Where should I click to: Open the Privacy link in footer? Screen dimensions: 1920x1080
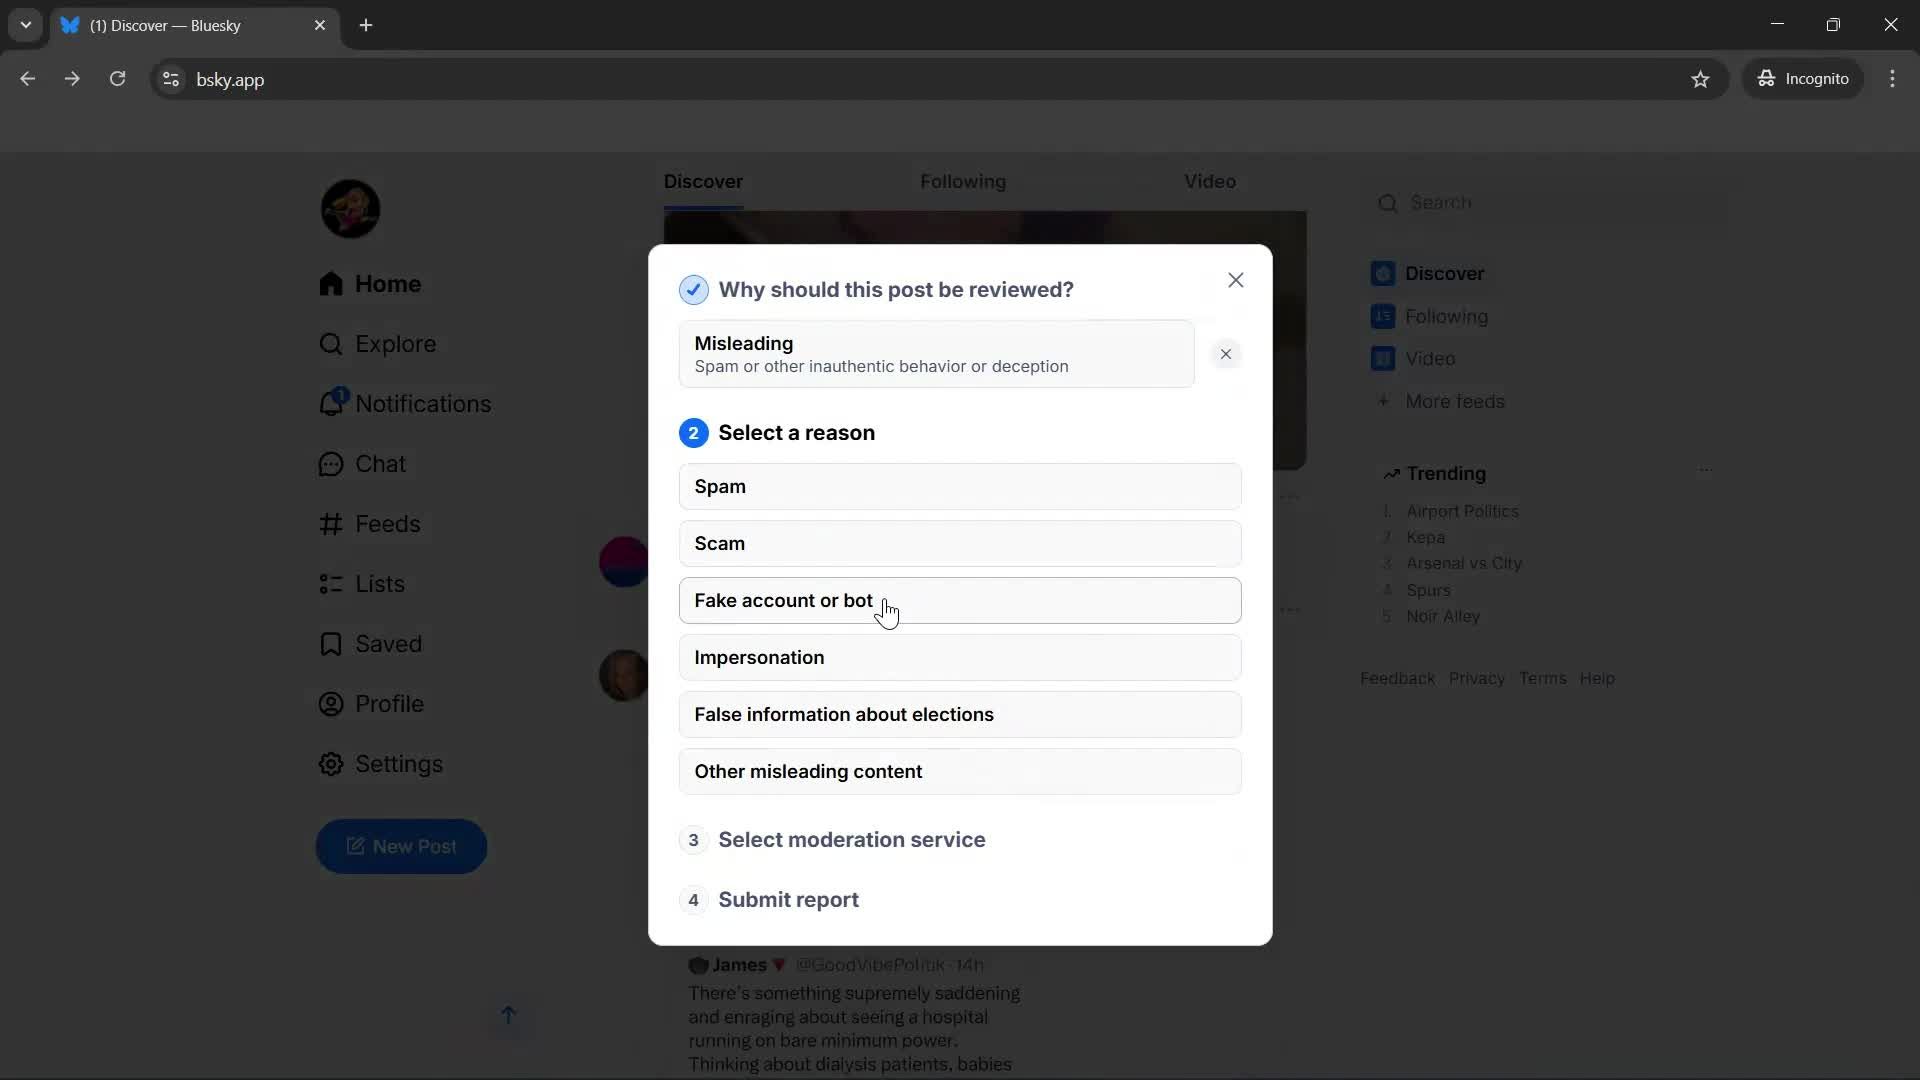pos(1477,678)
